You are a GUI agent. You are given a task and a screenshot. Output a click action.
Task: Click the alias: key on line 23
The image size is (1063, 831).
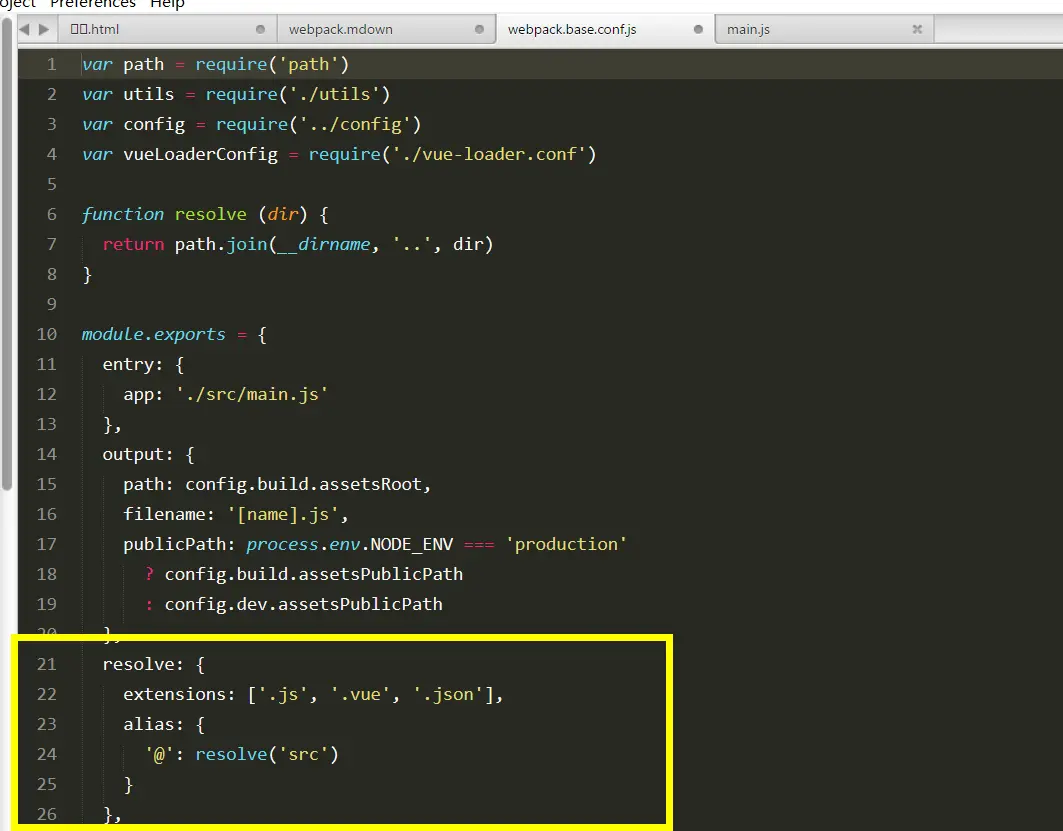tap(153, 724)
